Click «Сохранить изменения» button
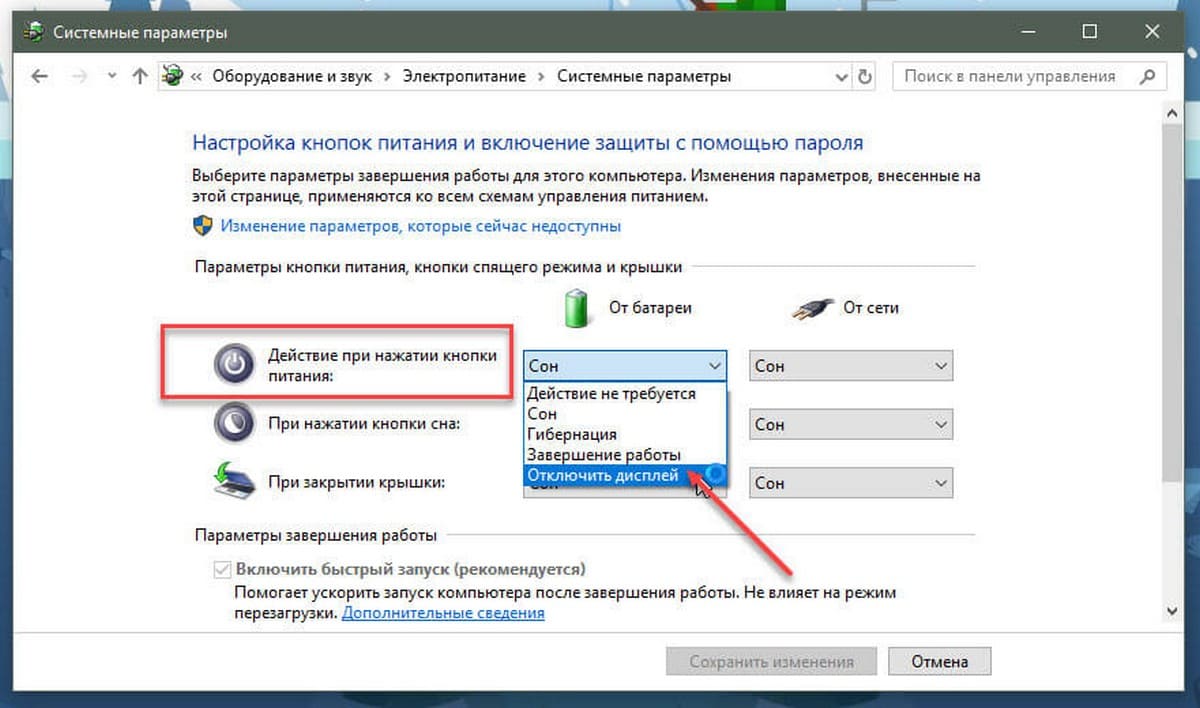1200x708 pixels. tap(771, 661)
